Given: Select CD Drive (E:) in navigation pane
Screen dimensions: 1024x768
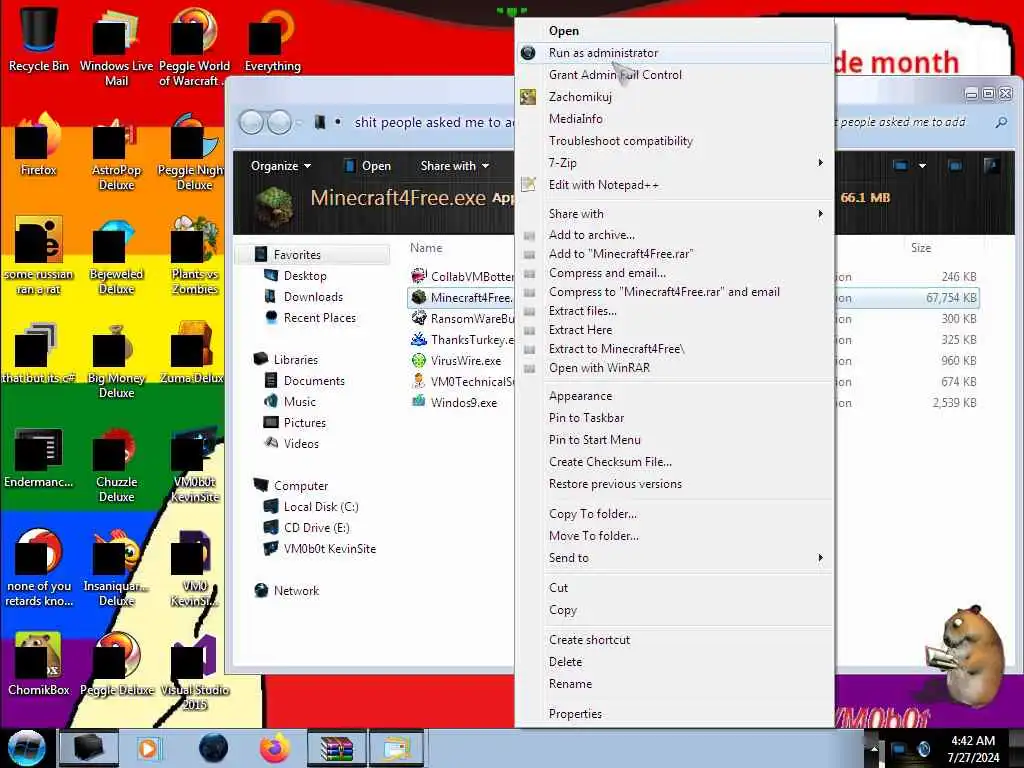Looking at the screenshot, I should tap(316, 528).
